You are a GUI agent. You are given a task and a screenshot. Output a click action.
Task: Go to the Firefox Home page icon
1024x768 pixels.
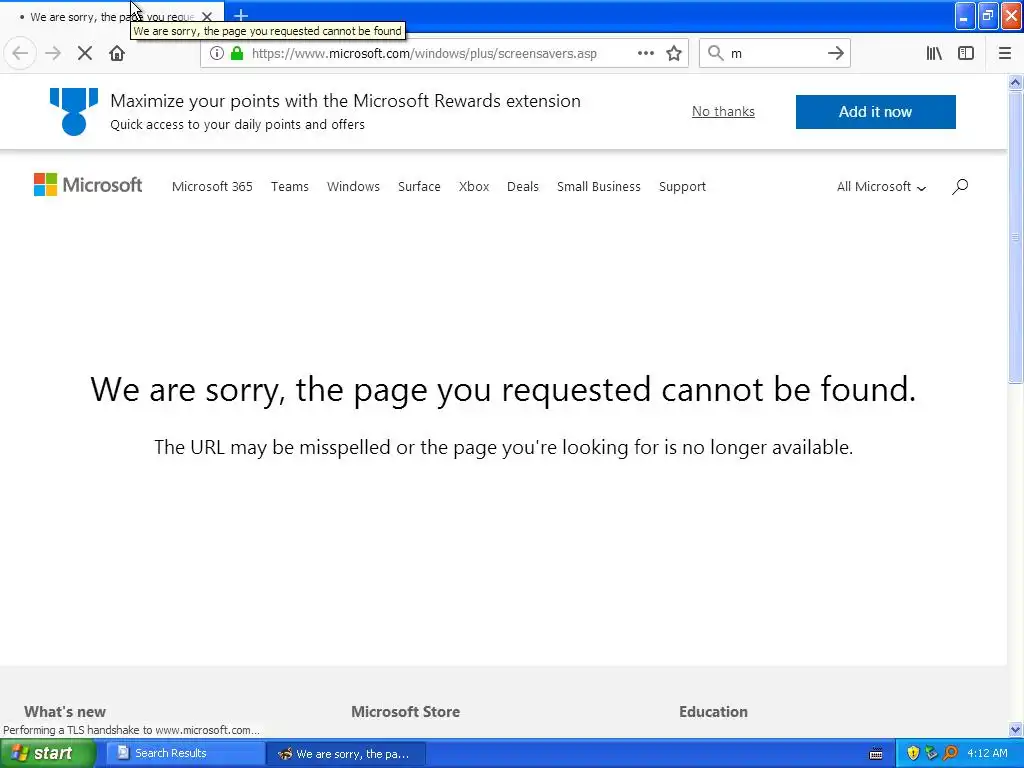(x=117, y=53)
